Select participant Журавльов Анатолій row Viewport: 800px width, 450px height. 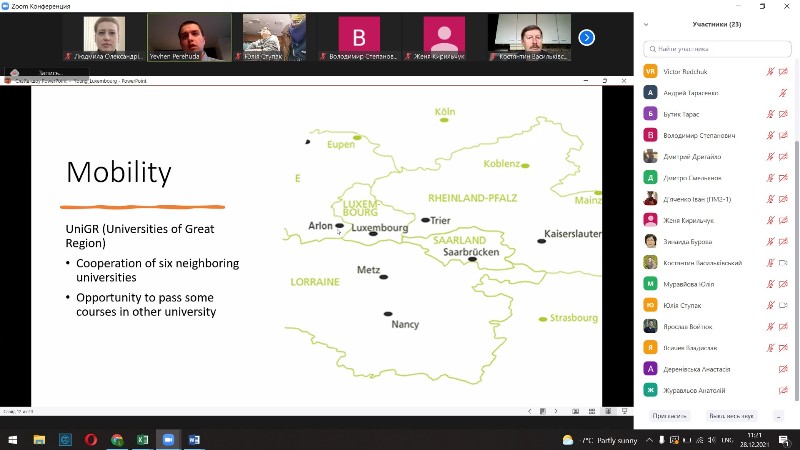click(716, 390)
